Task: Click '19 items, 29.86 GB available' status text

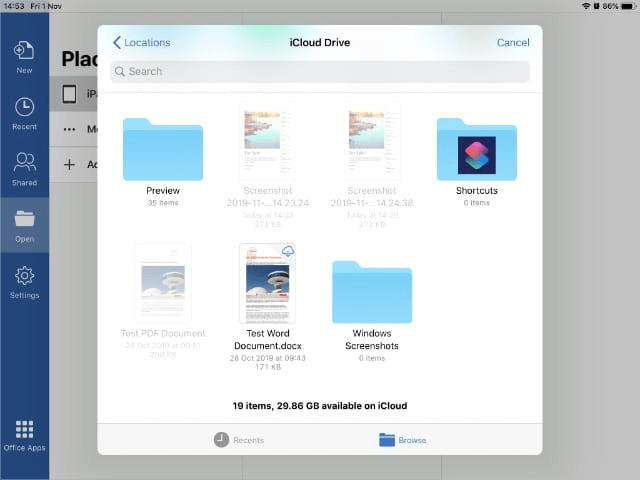Action: click(x=320, y=406)
